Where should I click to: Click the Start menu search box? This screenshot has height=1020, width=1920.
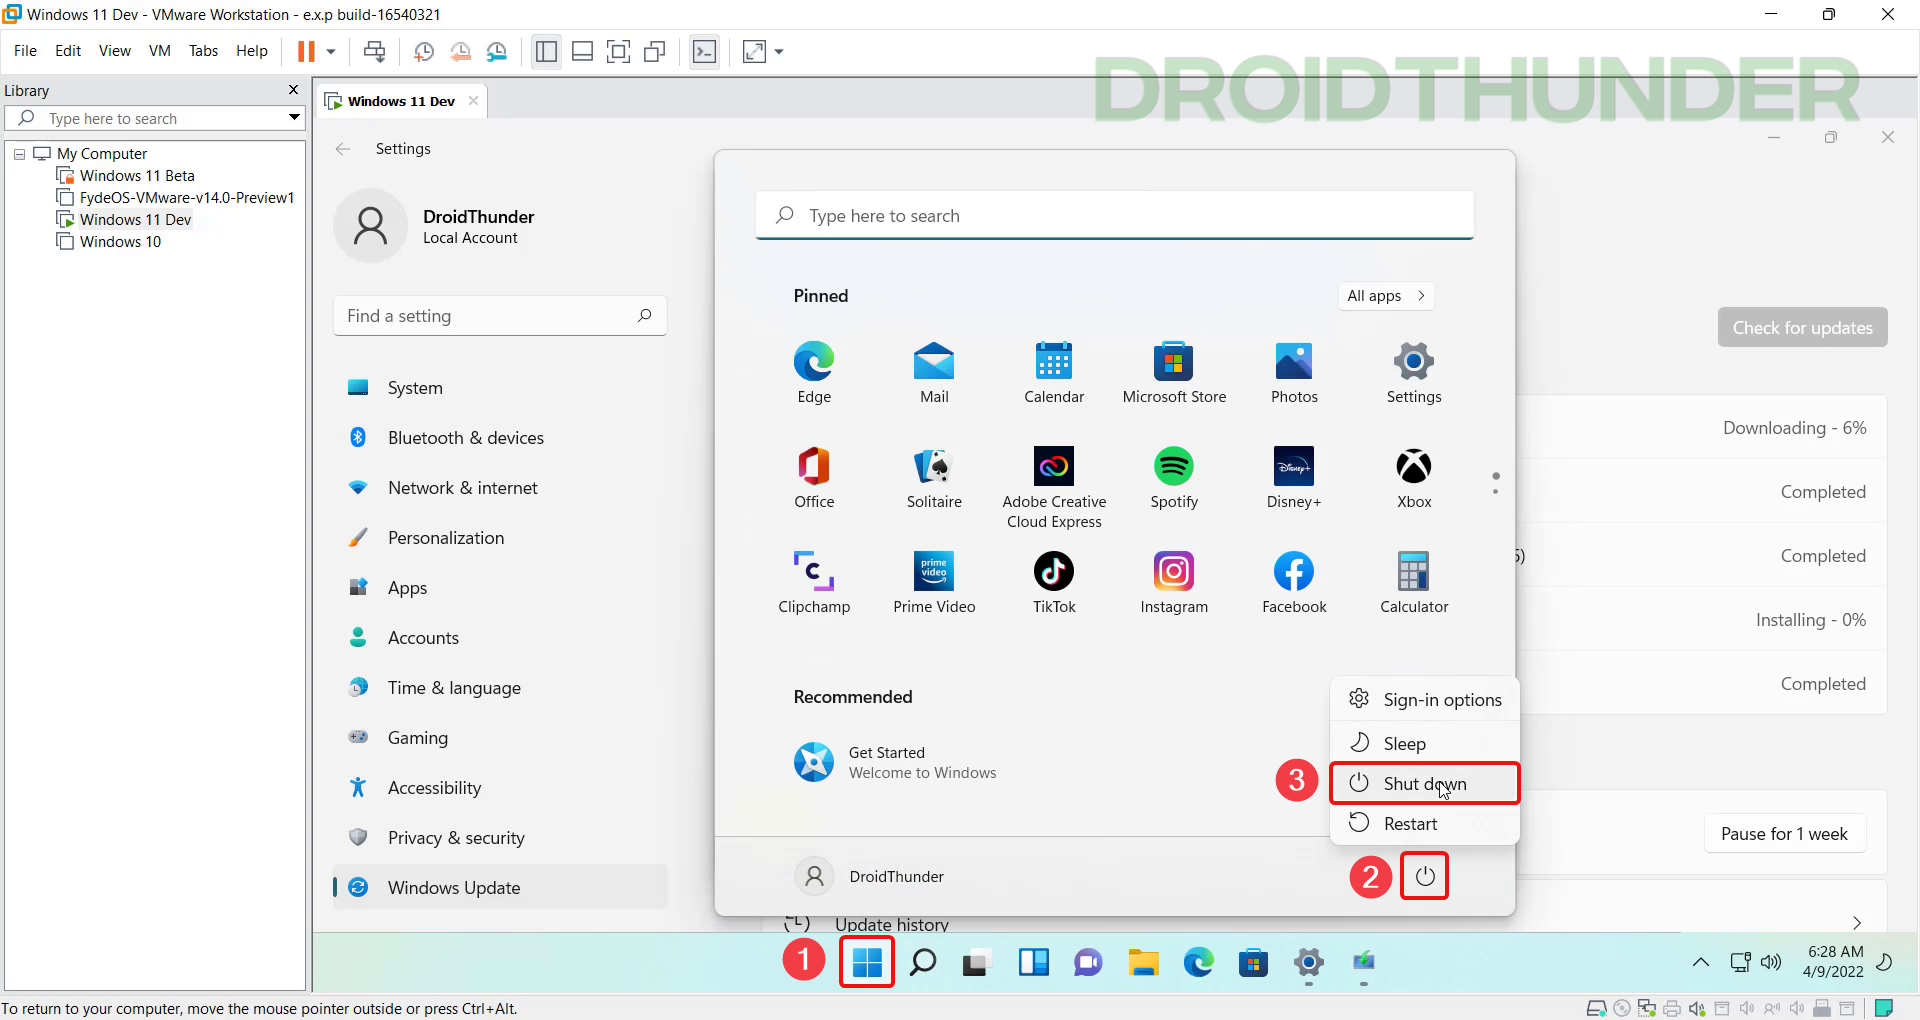click(x=1114, y=216)
